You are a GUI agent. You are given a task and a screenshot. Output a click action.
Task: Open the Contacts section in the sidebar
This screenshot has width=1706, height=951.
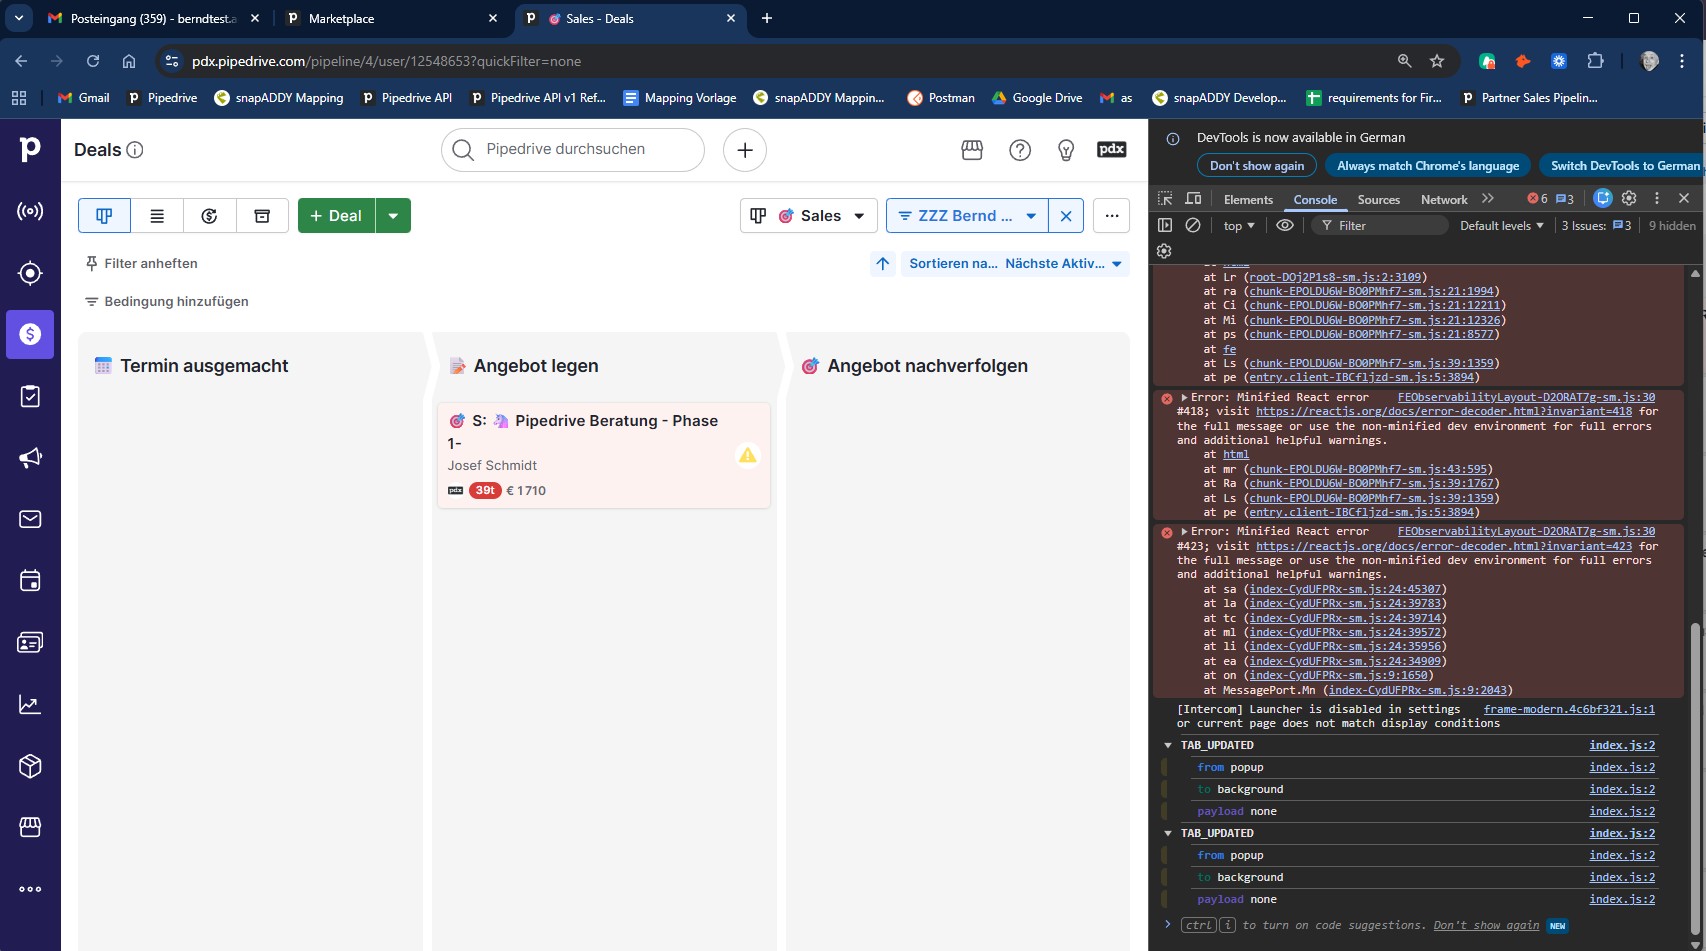[30, 641]
